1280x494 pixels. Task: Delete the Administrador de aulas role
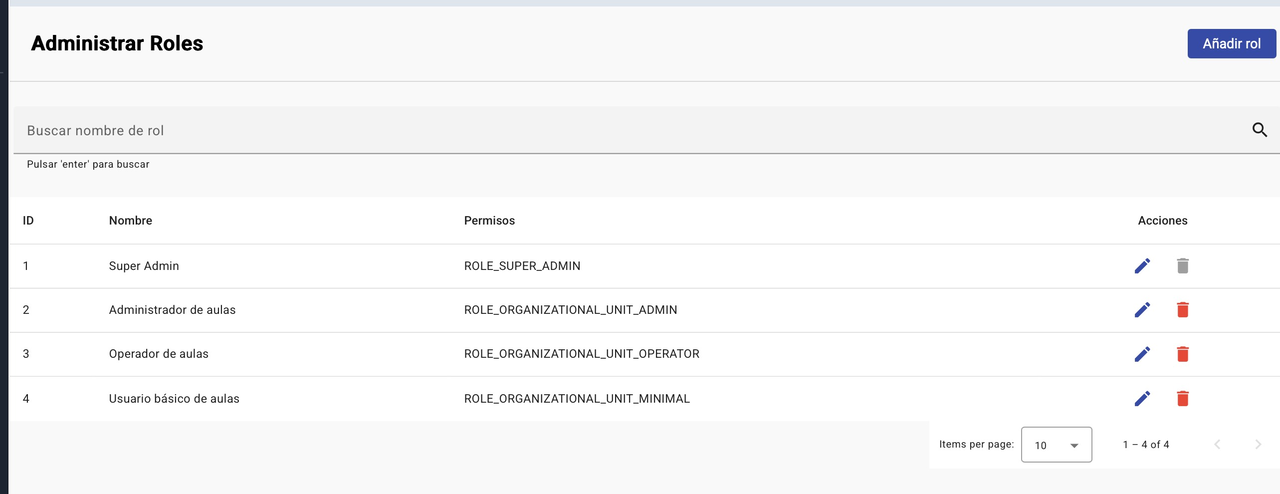[1182, 310]
